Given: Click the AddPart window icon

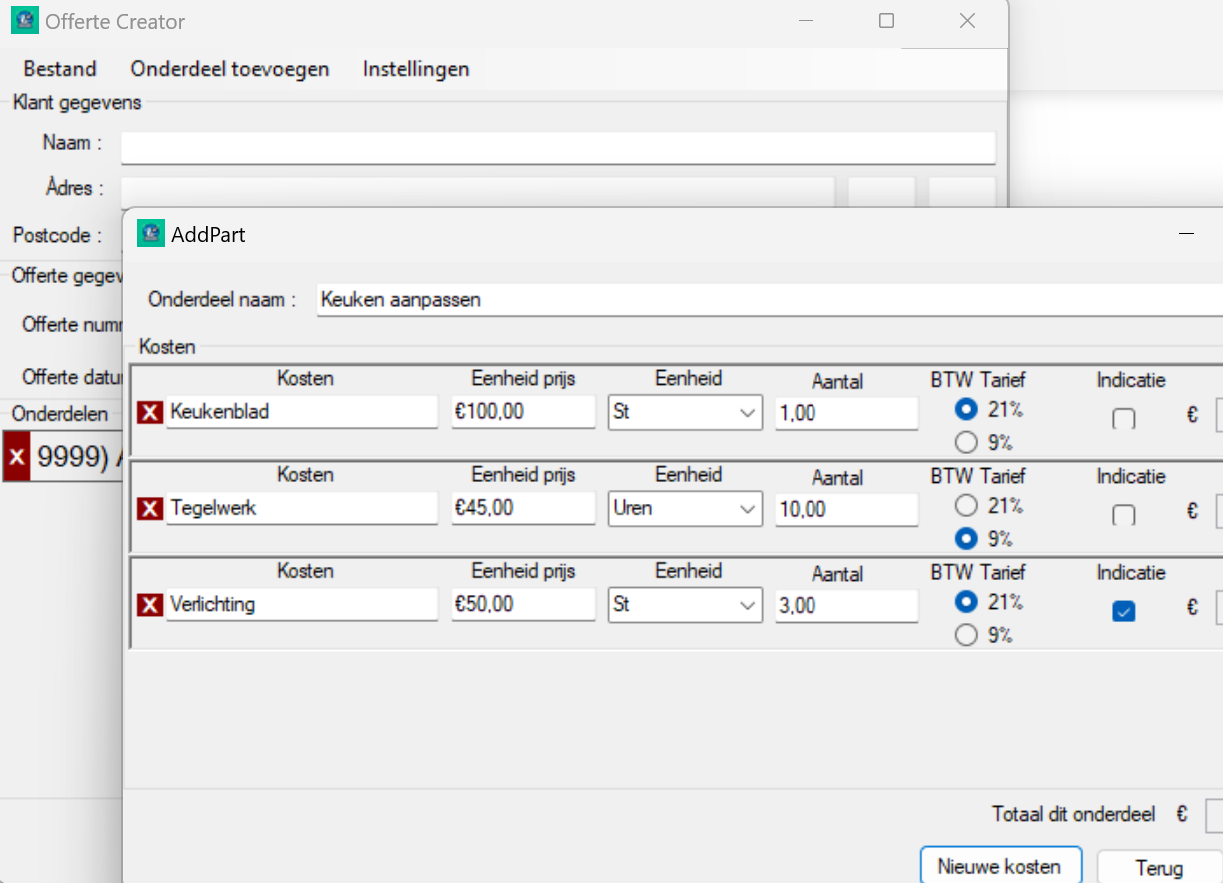Looking at the screenshot, I should coord(150,234).
